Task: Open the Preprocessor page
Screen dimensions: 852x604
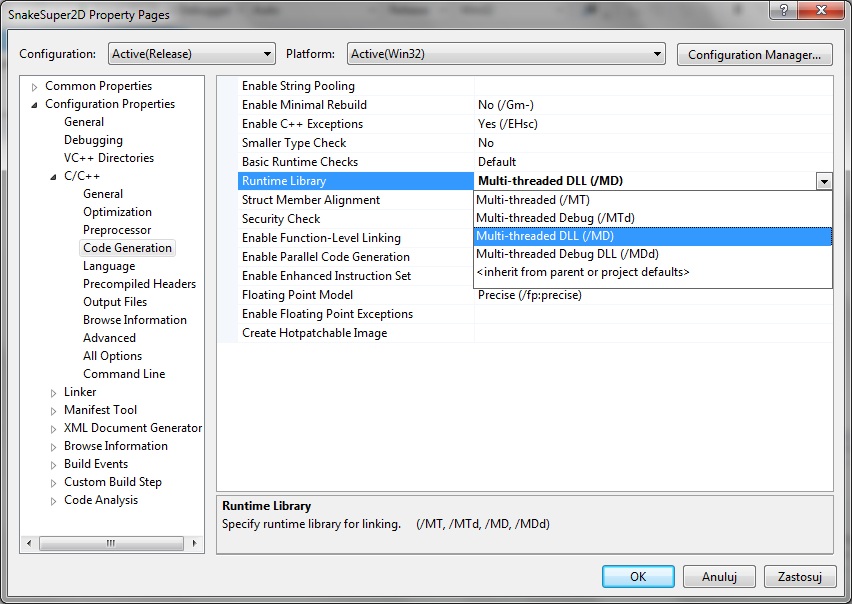Action: [x=117, y=230]
